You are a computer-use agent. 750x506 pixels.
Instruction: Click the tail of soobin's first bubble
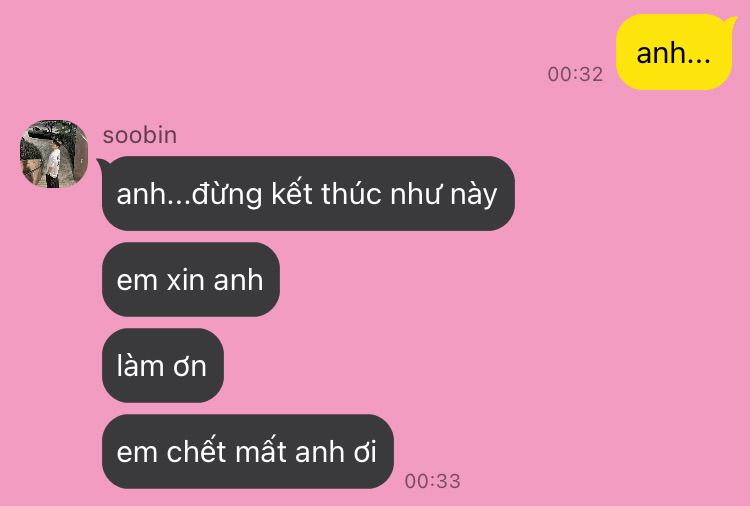[102, 165]
